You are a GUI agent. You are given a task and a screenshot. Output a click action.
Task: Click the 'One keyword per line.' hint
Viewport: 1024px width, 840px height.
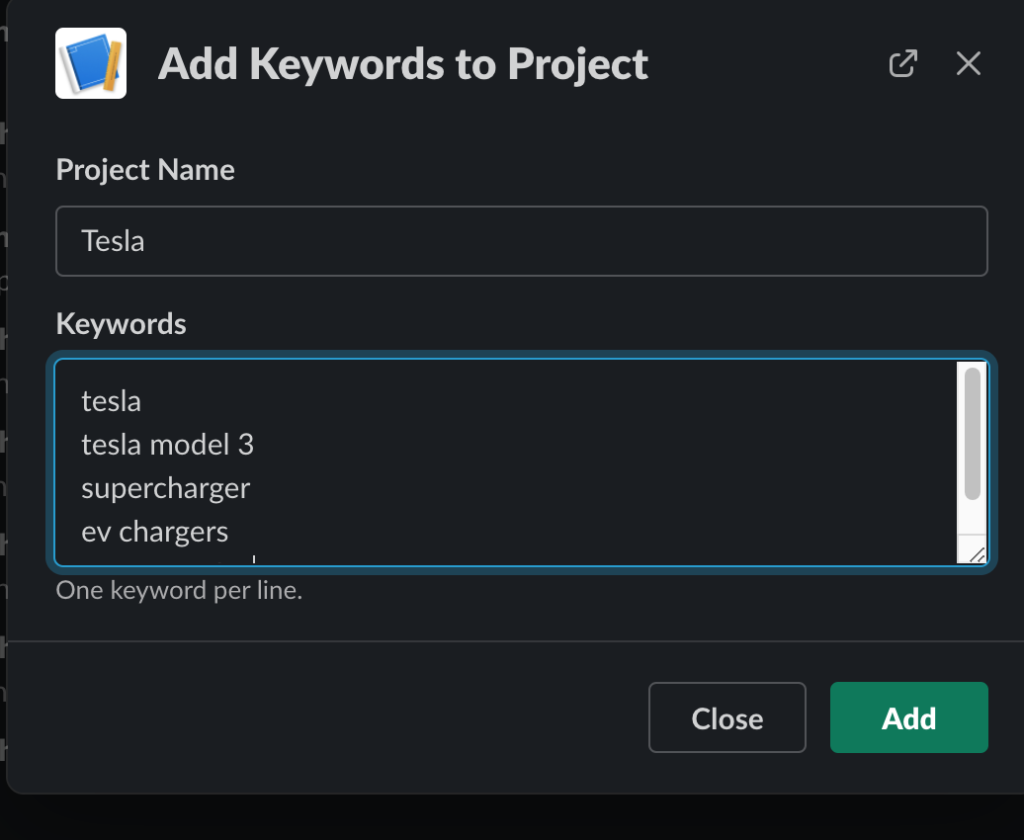(179, 590)
